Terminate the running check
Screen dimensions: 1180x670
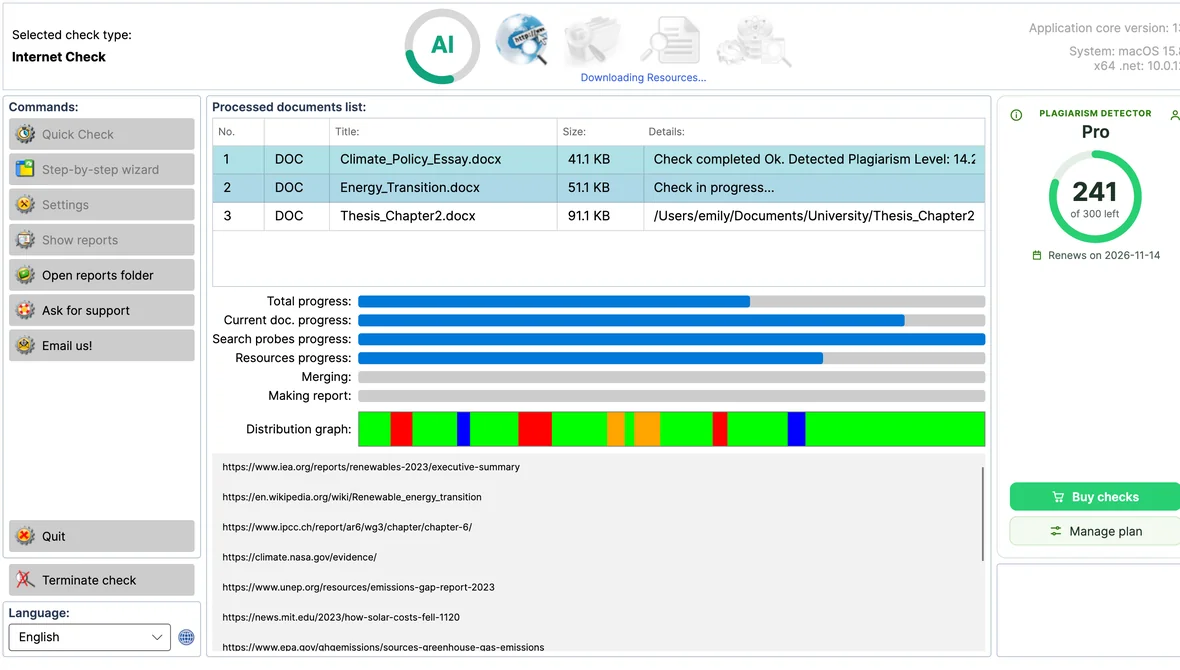102,580
